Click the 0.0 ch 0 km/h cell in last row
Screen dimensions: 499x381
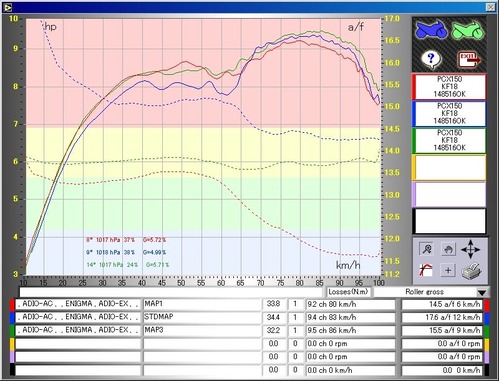[x=351, y=370]
